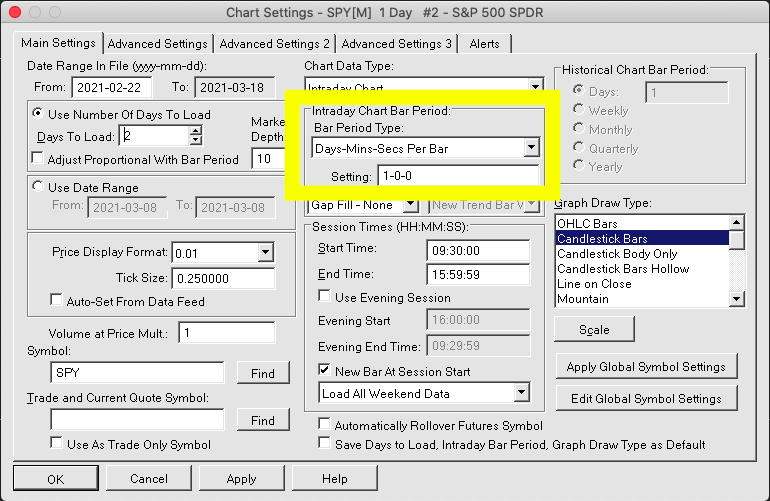
Task: Click the Days To Load field
Action: (x=154, y=136)
